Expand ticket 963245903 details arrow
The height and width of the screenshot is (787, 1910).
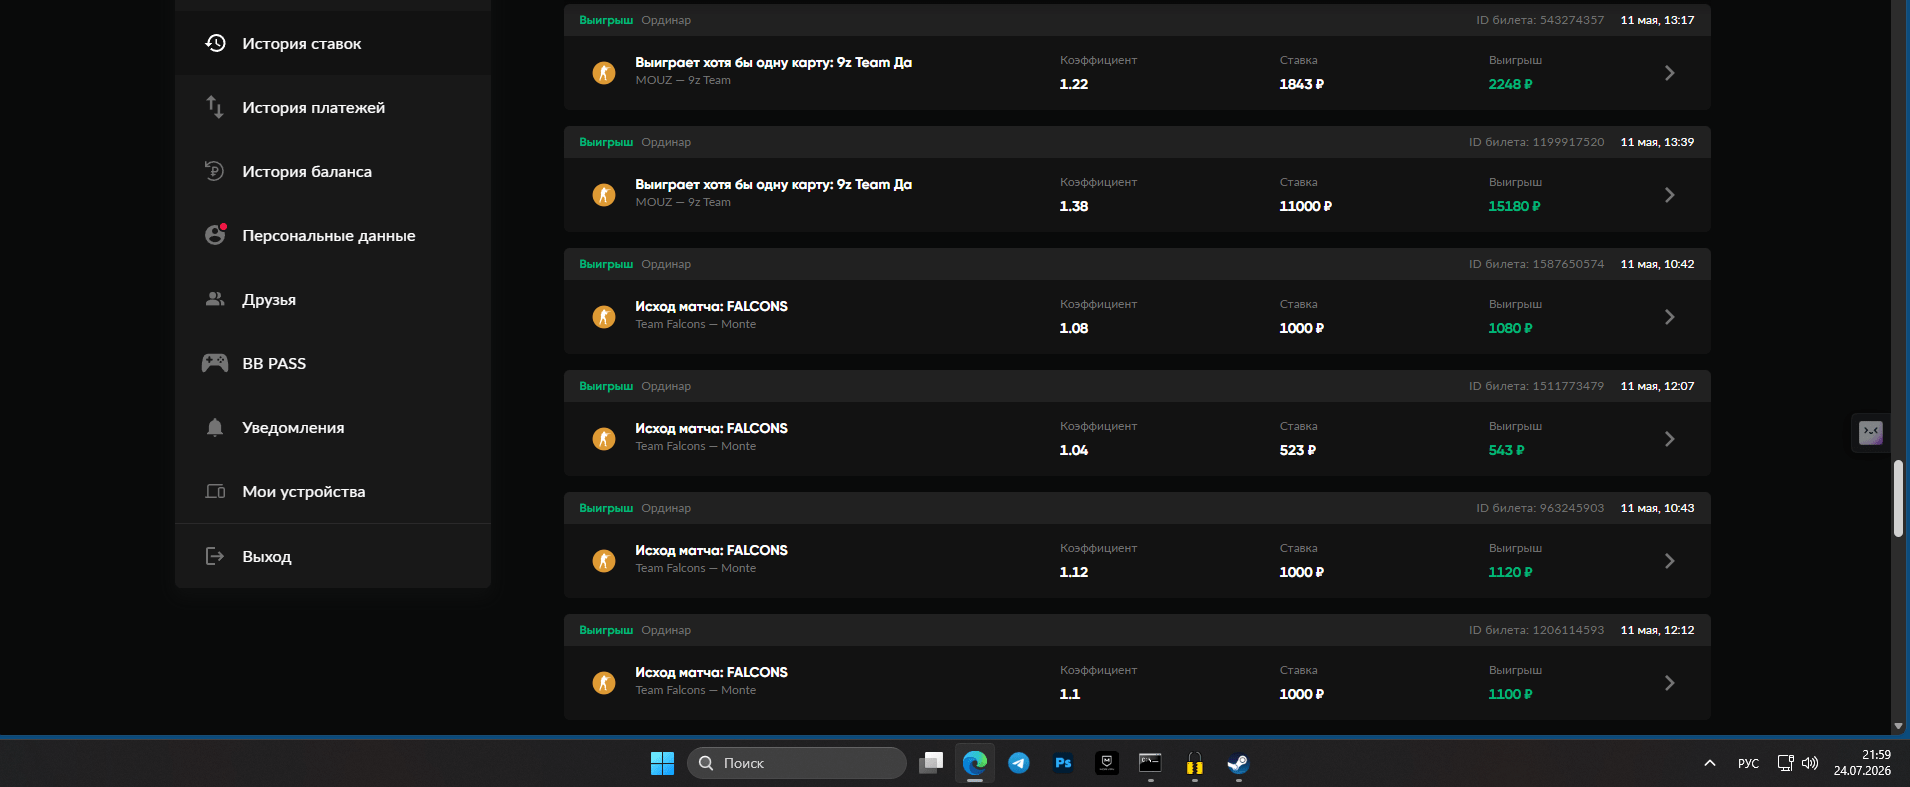[1669, 561]
